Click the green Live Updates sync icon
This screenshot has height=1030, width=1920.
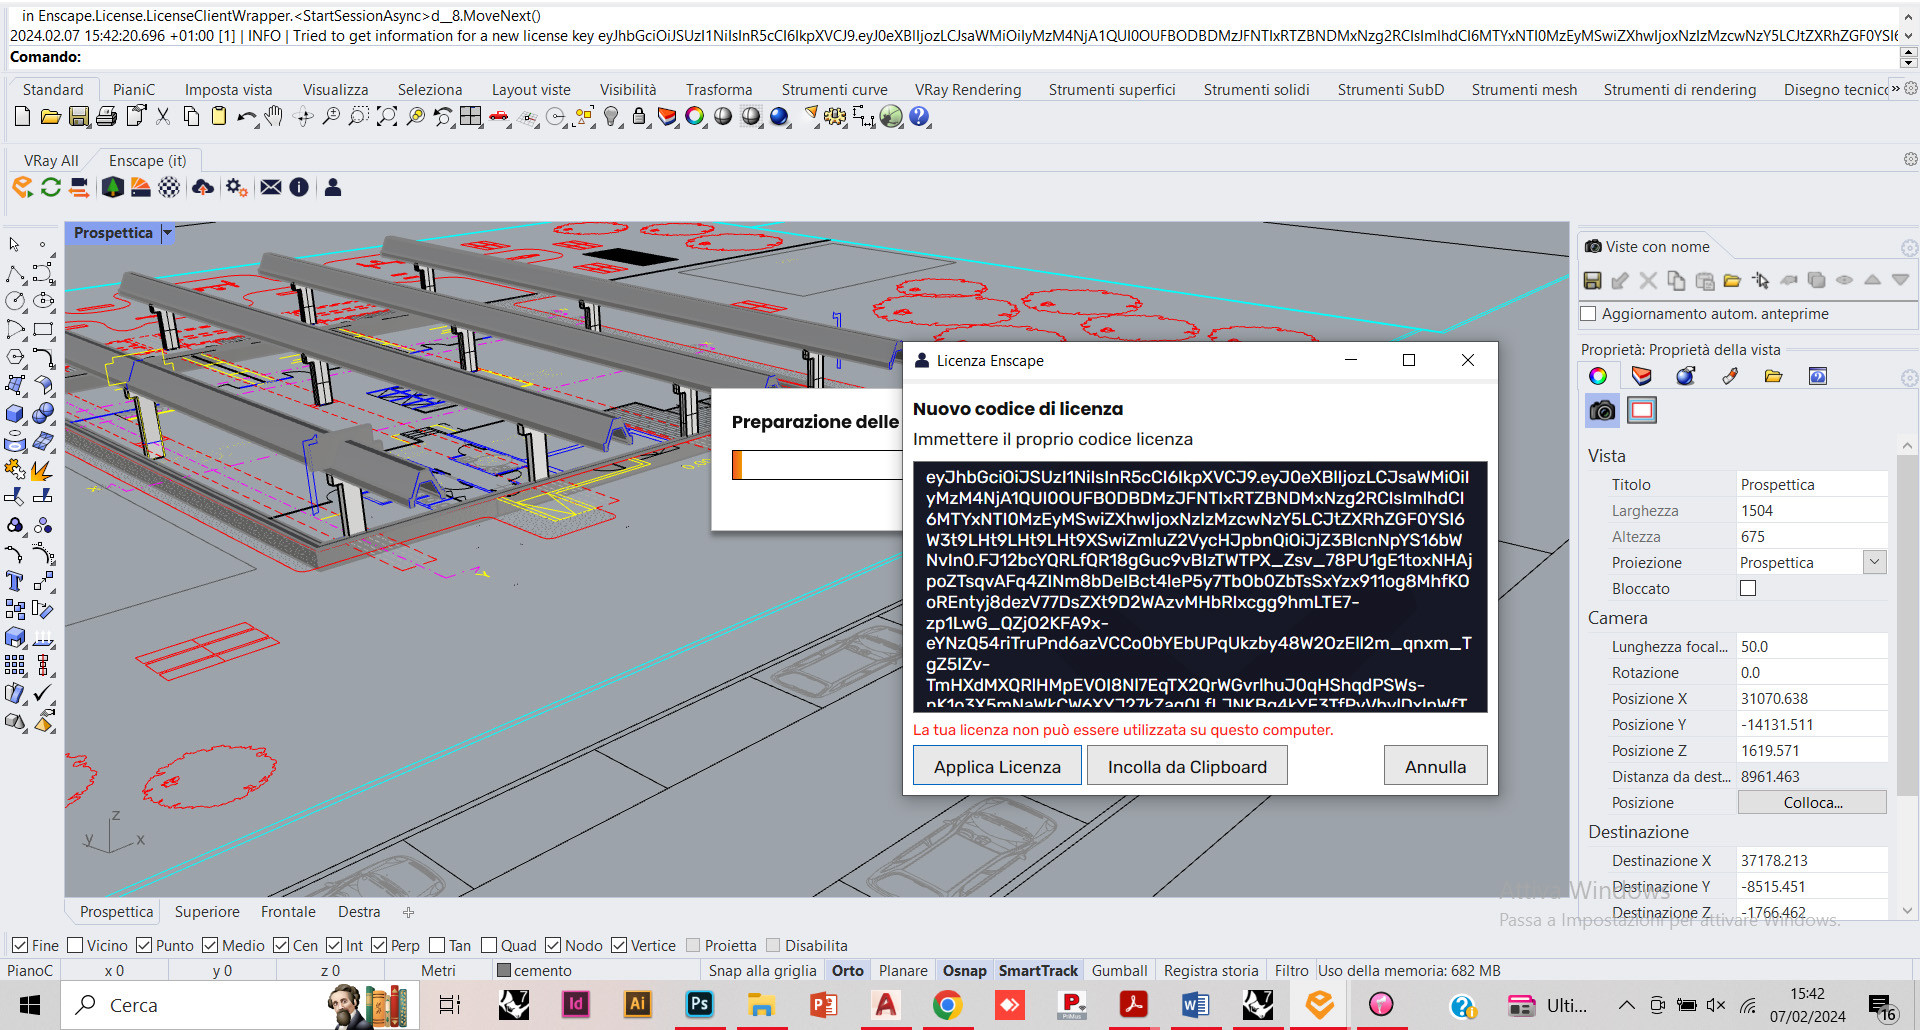coord(50,187)
